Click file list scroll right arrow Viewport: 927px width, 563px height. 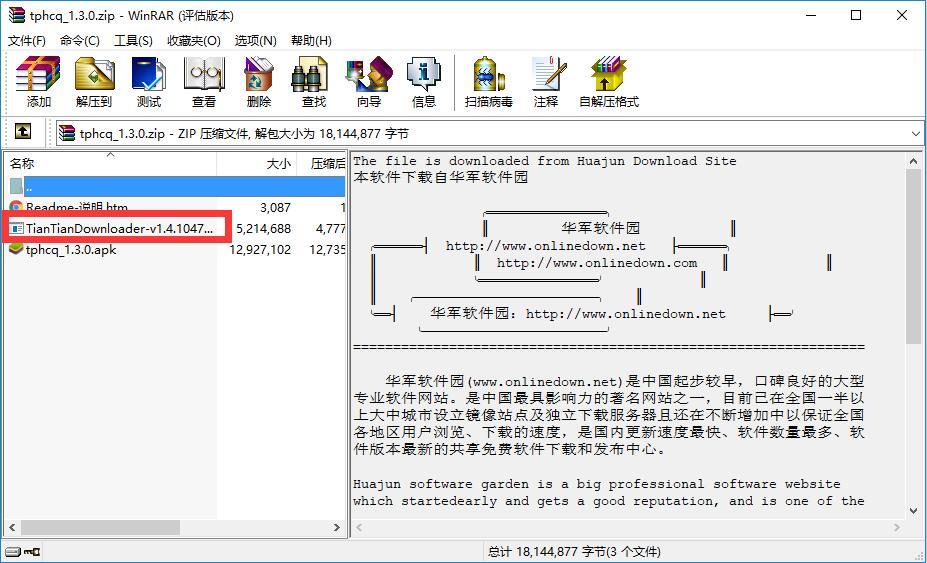point(337,527)
